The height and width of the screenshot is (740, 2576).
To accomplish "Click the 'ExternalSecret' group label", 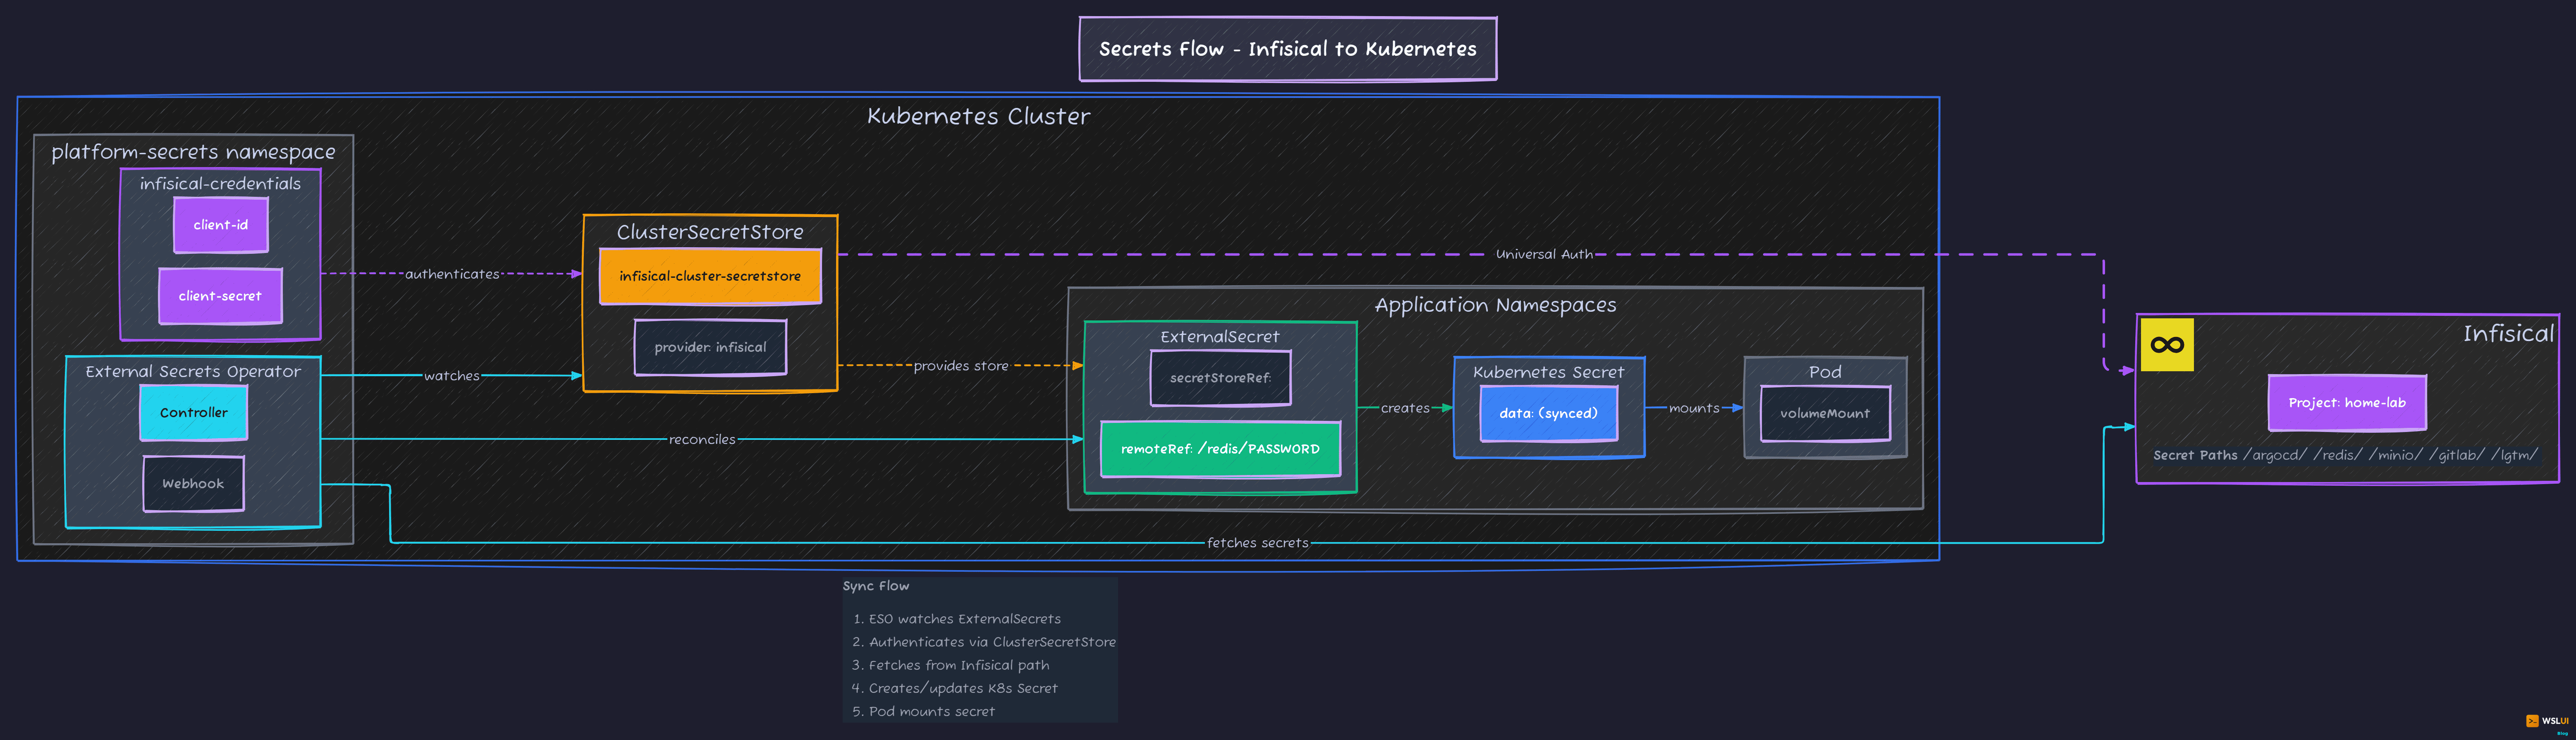I will coord(1220,337).
